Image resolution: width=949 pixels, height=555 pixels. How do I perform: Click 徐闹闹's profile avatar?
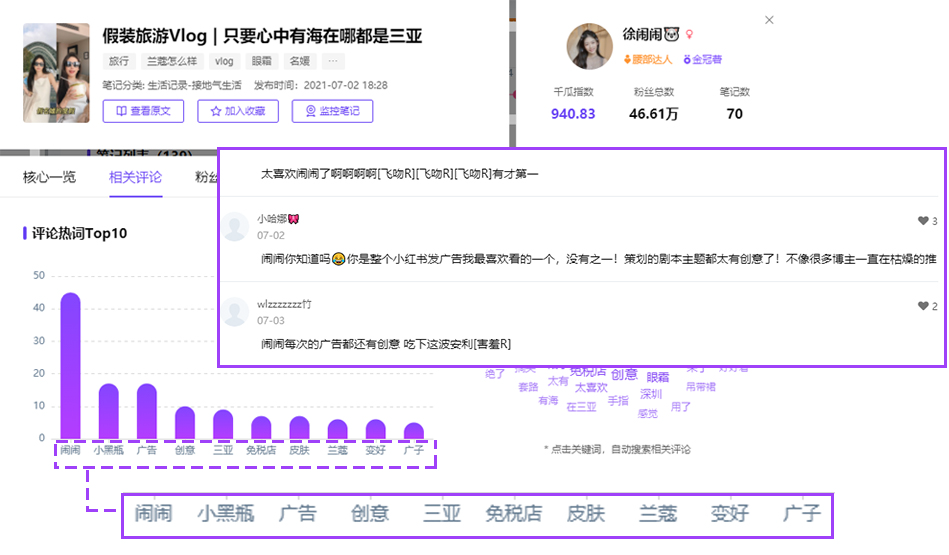589,45
